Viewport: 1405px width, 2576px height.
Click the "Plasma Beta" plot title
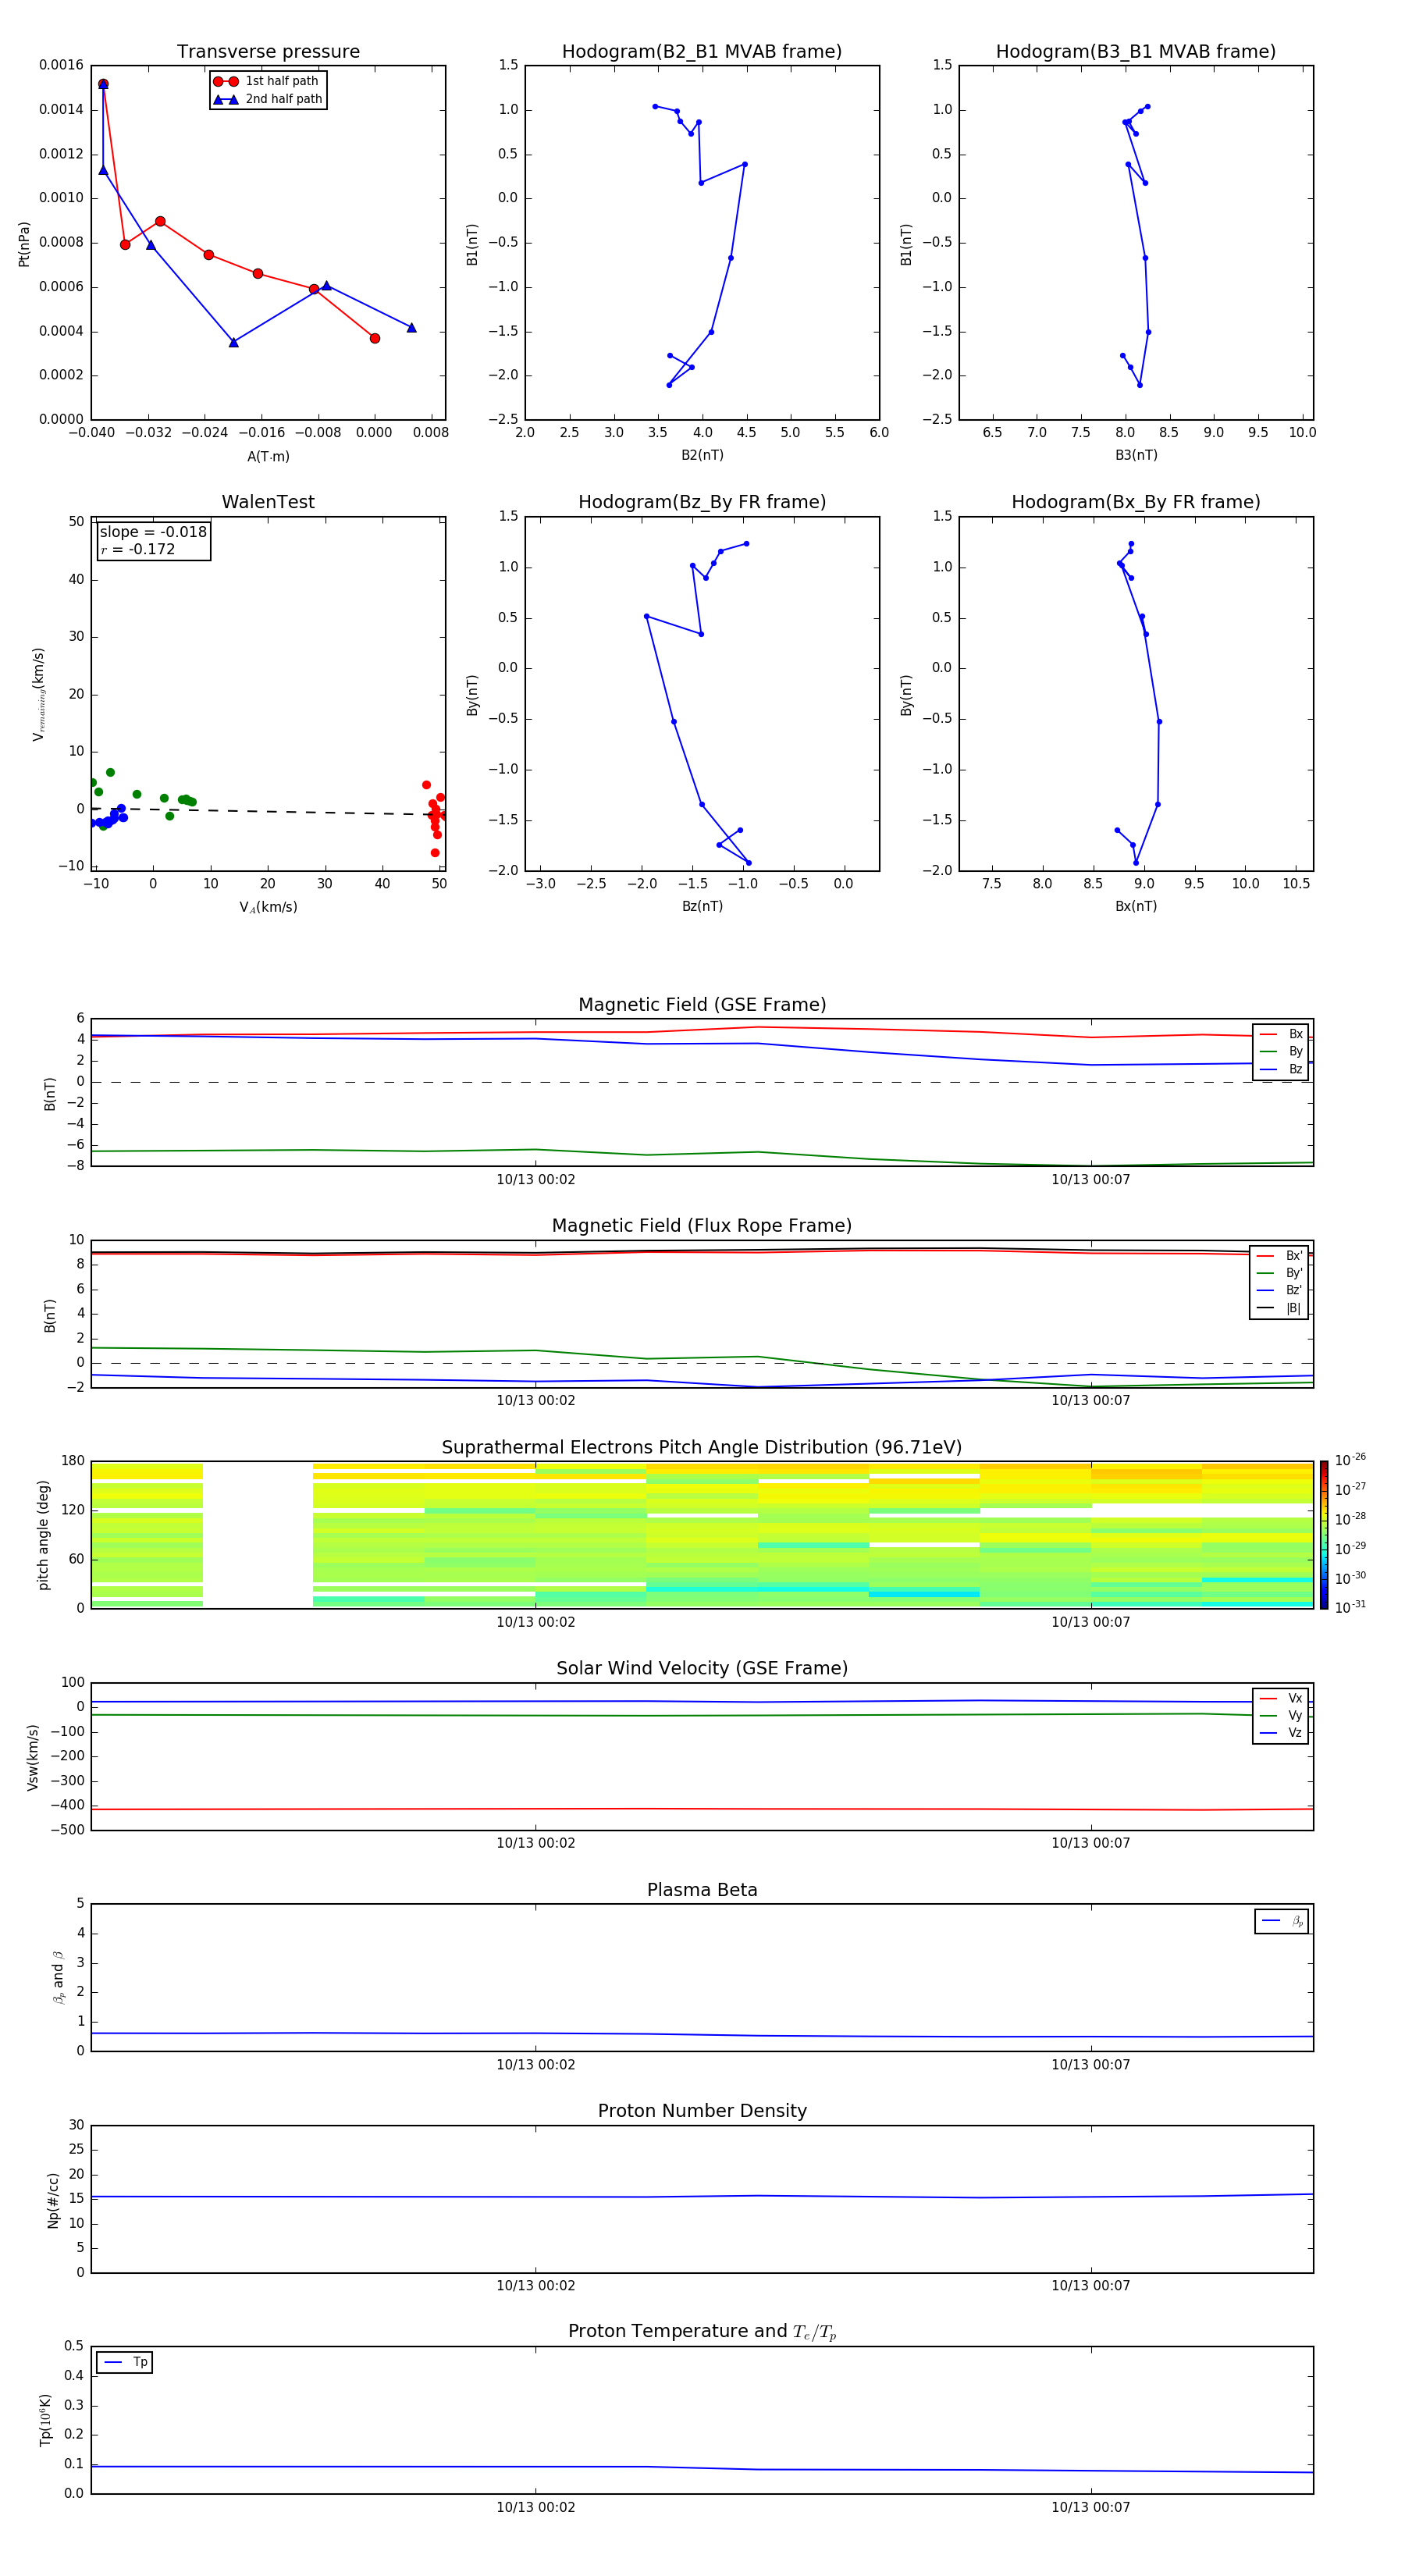point(702,1891)
